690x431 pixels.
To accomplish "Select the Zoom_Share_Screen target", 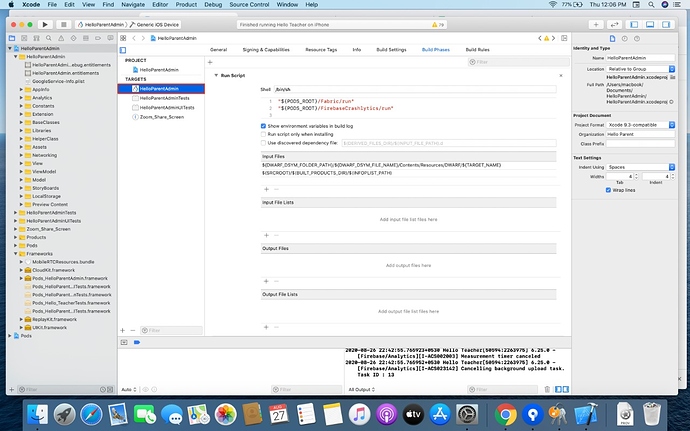I will (161, 118).
